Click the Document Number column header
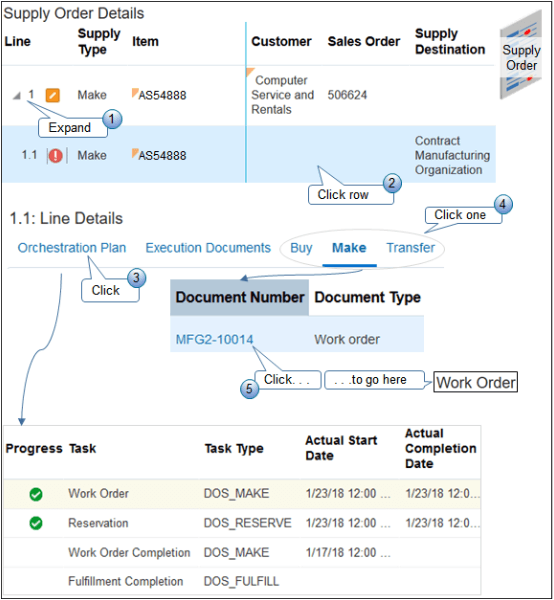554x600 pixels. [x=240, y=297]
